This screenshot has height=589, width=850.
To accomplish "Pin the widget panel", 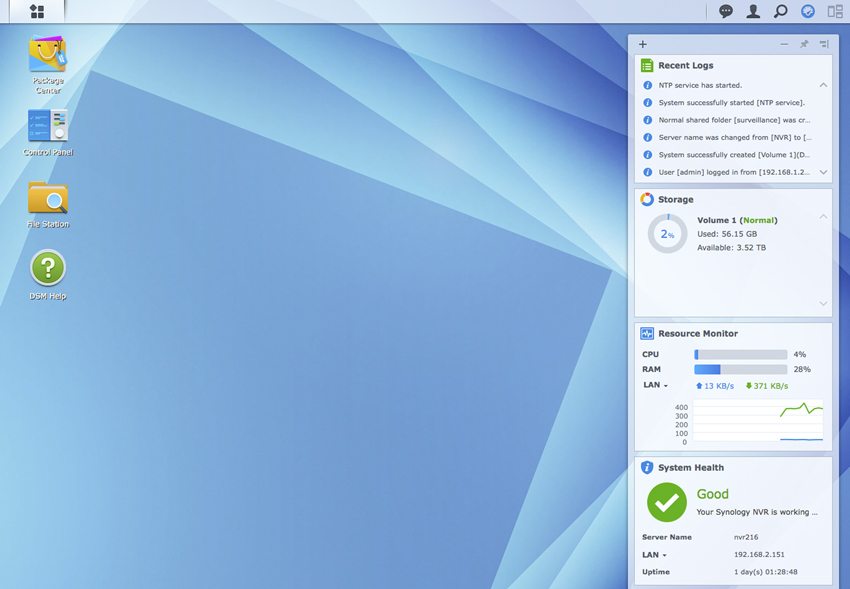I will (804, 44).
